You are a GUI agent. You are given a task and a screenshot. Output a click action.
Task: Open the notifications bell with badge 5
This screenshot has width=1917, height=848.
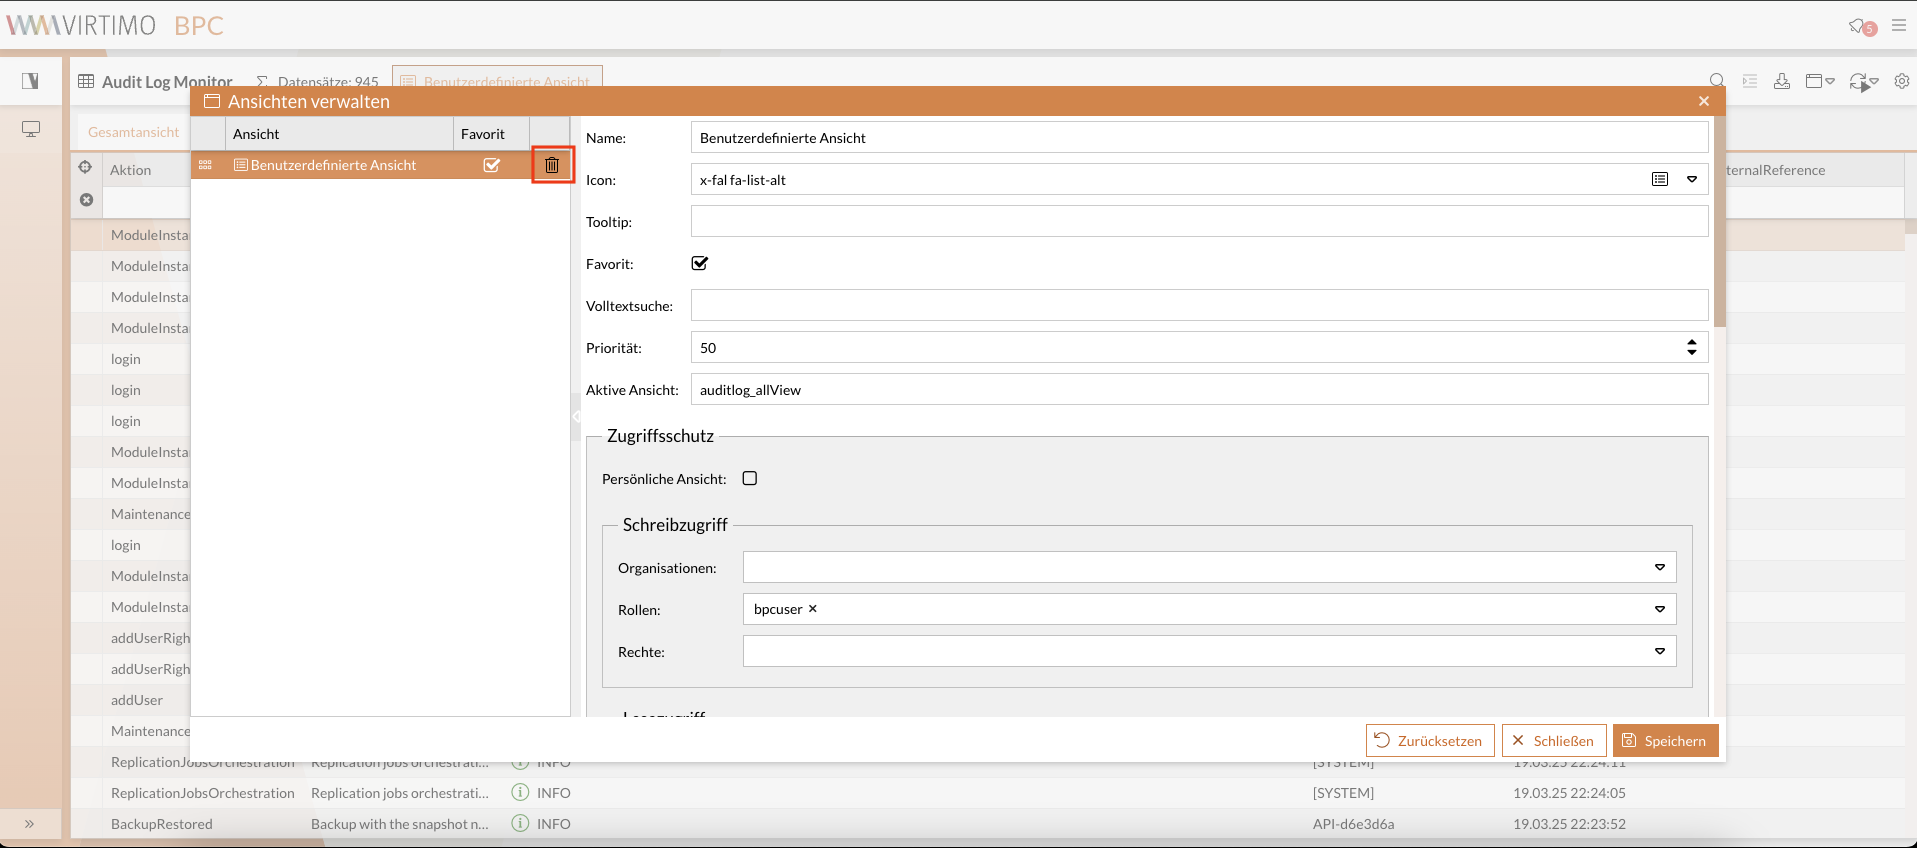pyautogui.click(x=1858, y=26)
